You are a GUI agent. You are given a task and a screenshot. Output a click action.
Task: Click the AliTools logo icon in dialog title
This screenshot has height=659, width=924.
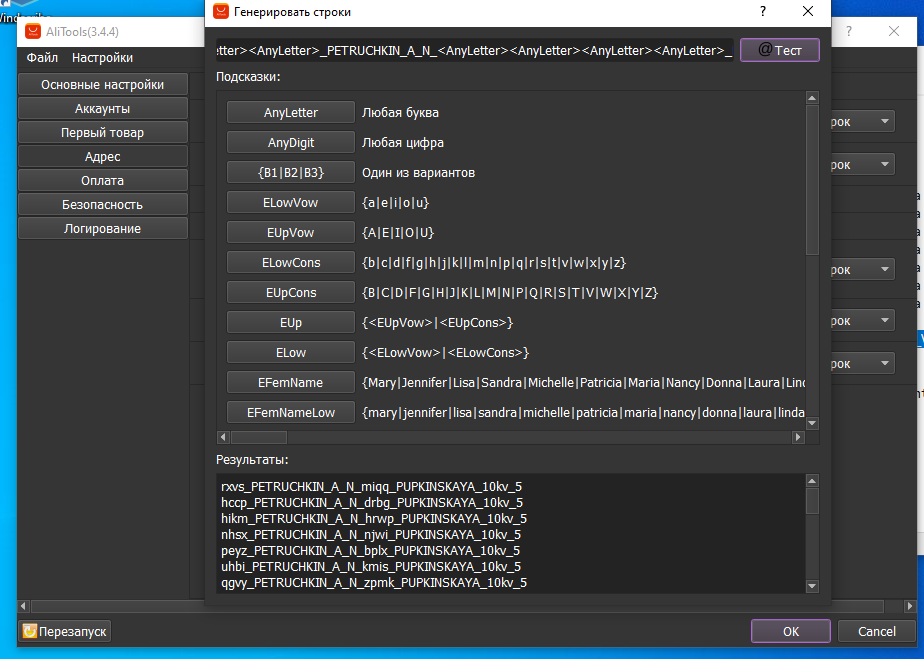click(220, 11)
